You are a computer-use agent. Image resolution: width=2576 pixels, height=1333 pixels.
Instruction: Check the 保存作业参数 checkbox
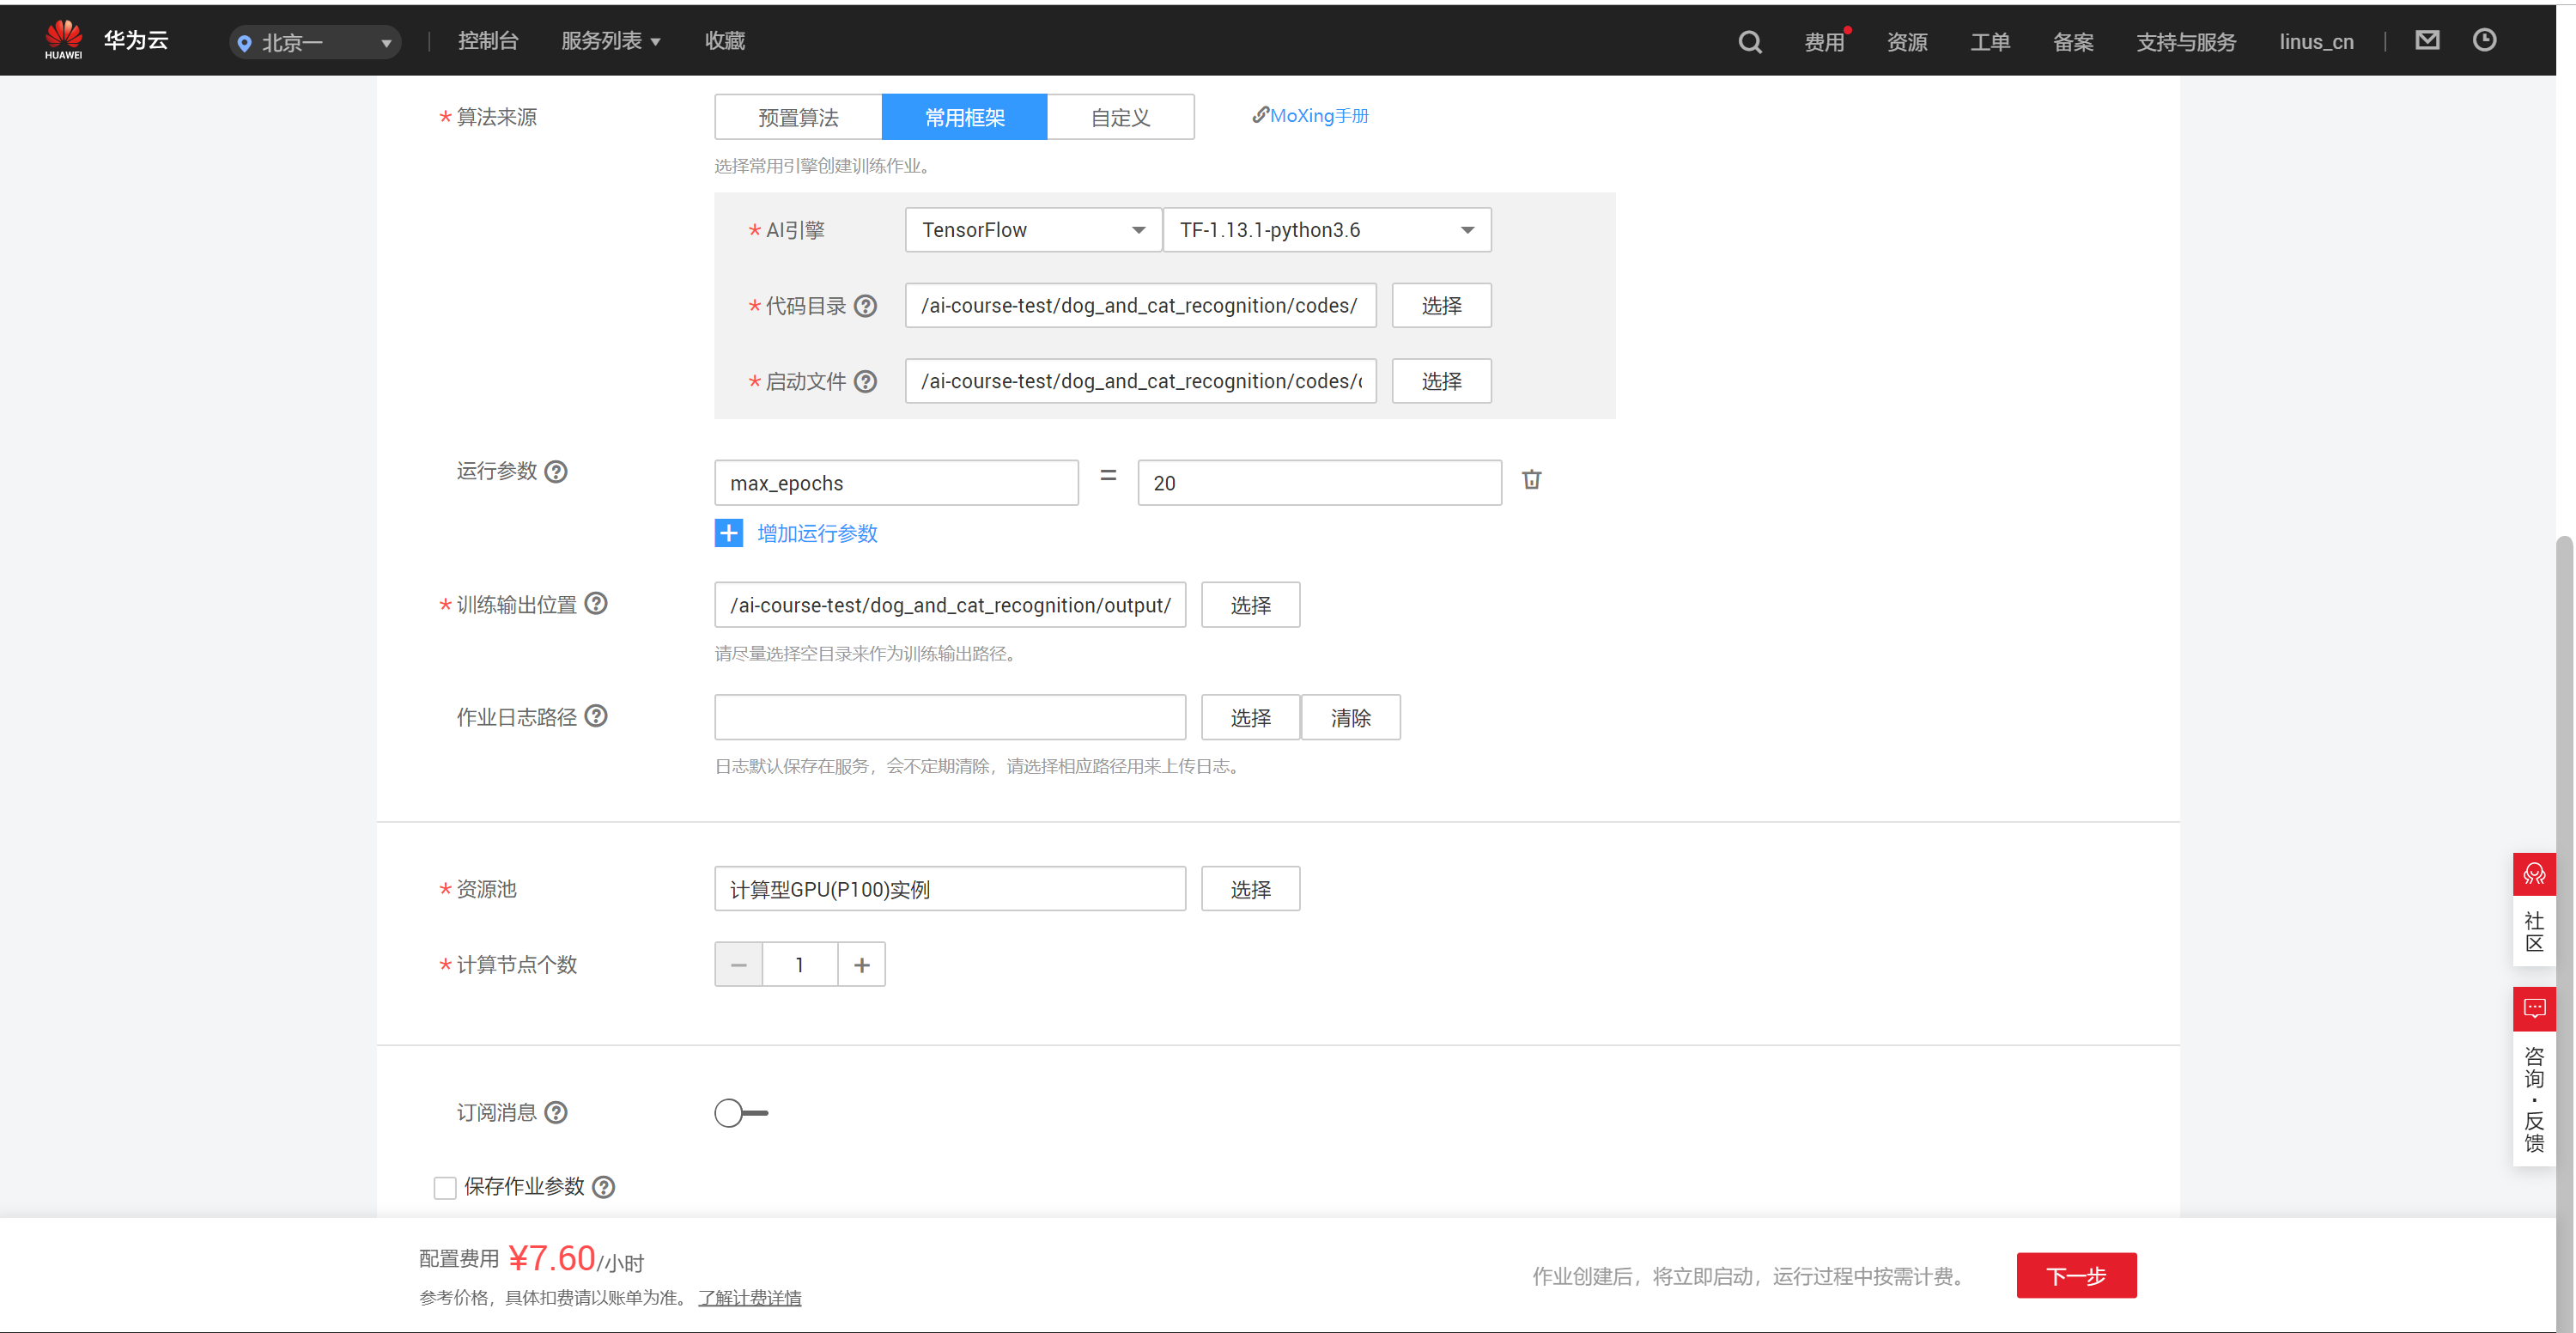point(445,1187)
